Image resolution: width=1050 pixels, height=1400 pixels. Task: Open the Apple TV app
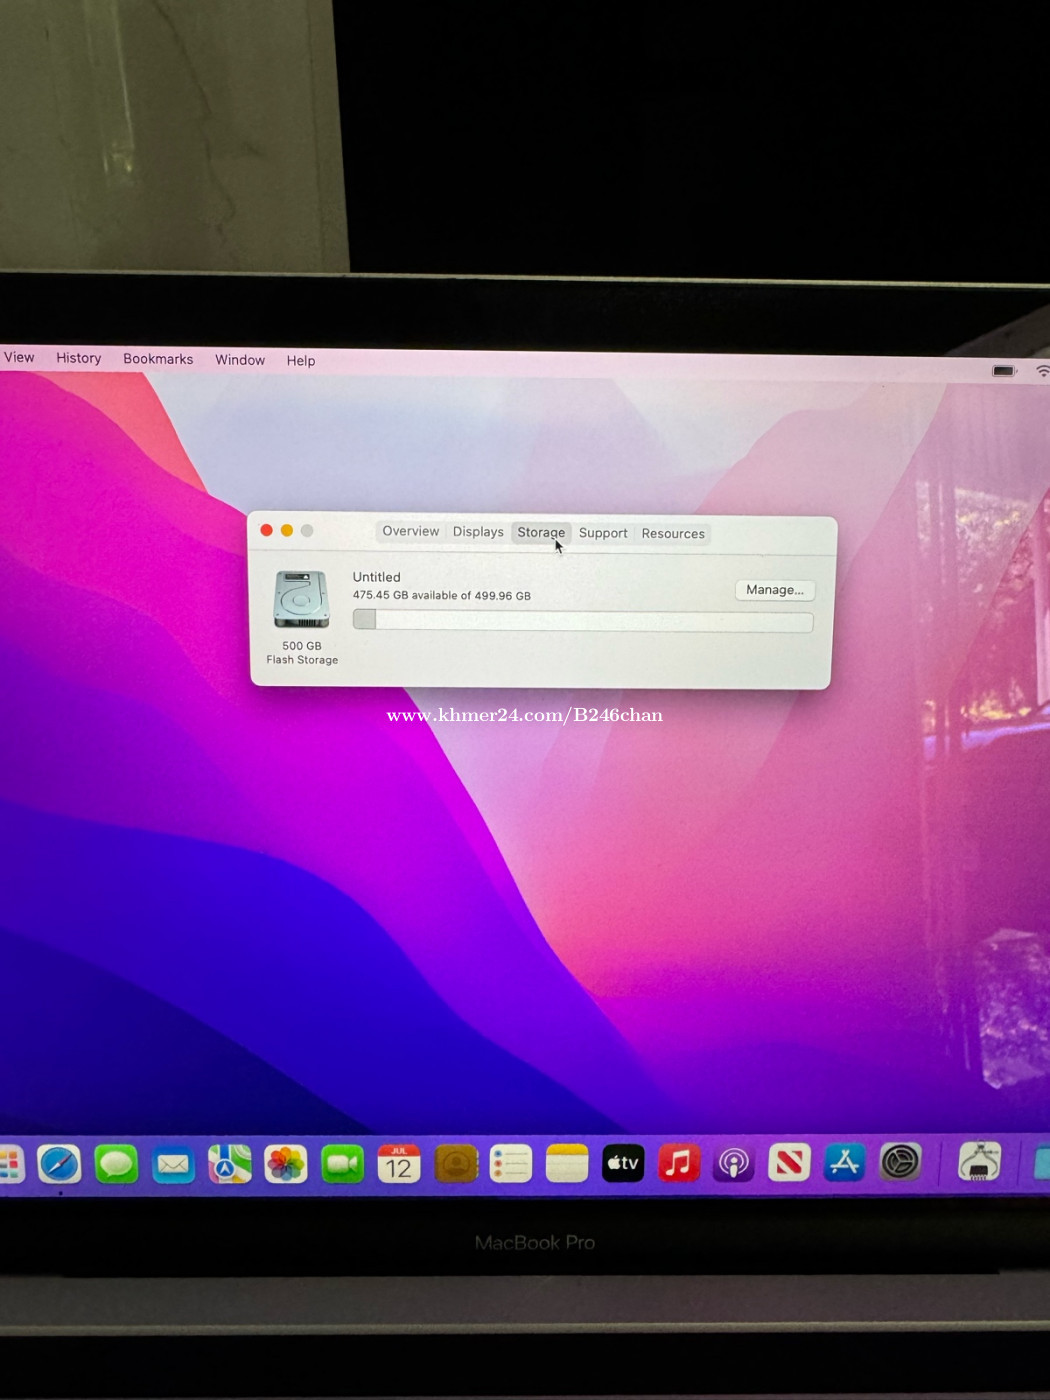(623, 1163)
